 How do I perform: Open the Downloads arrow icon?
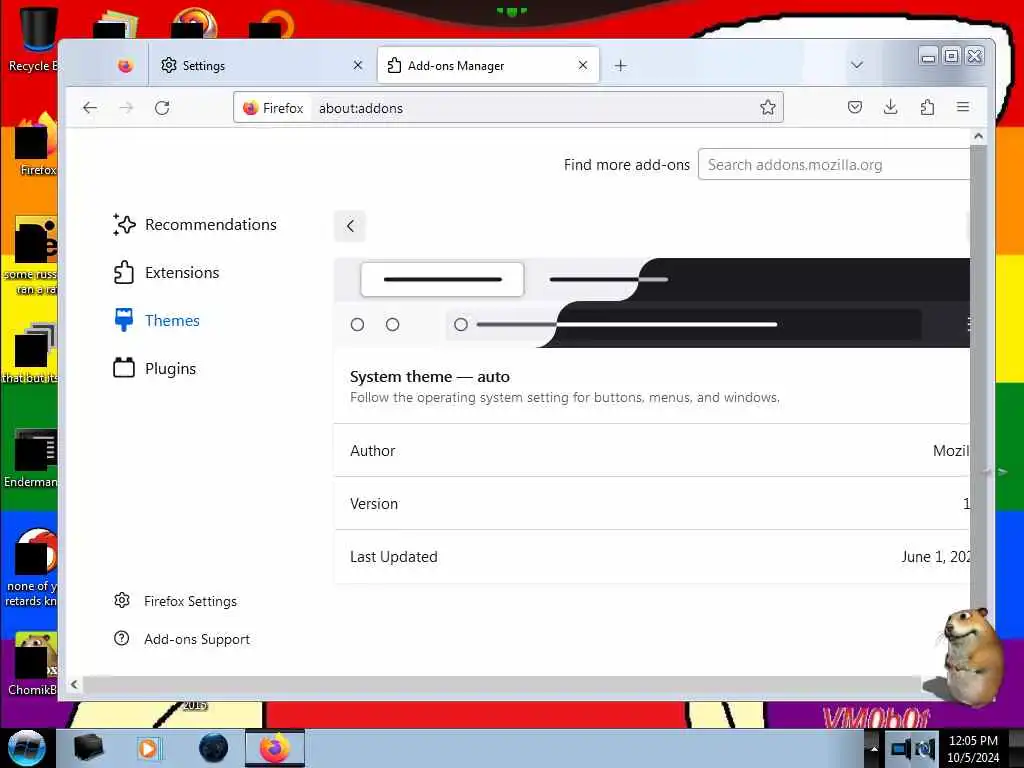pos(891,107)
